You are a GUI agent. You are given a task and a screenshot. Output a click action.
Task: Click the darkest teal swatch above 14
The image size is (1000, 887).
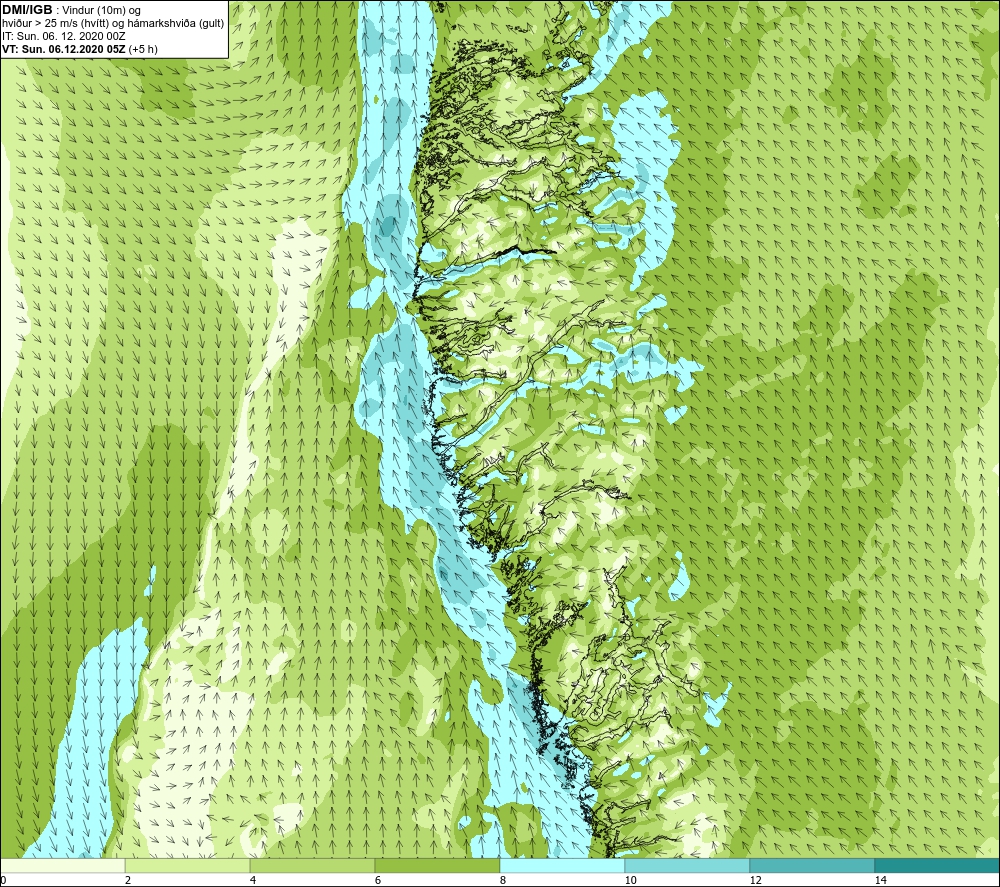click(938, 865)
